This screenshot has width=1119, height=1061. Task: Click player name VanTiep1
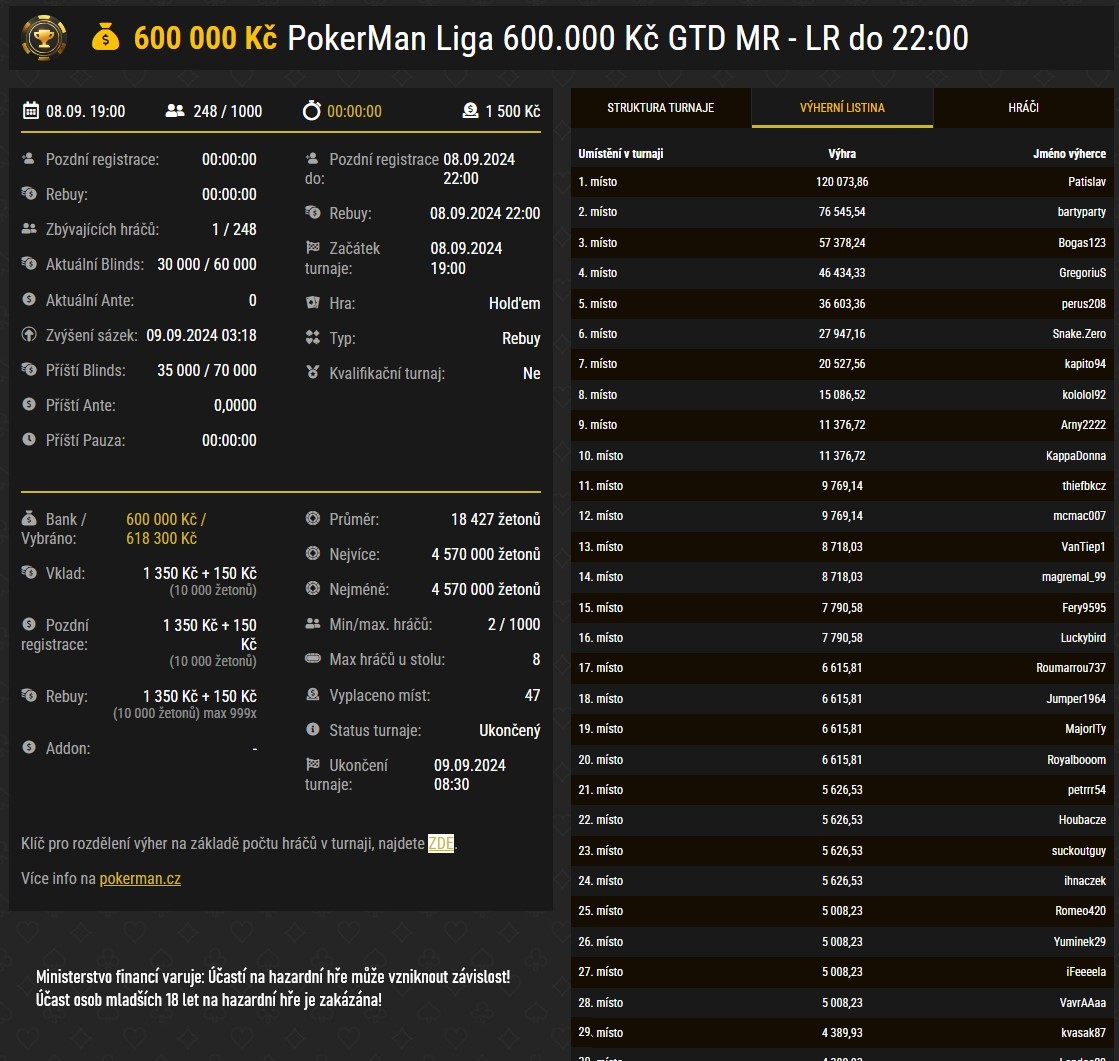1083,547
